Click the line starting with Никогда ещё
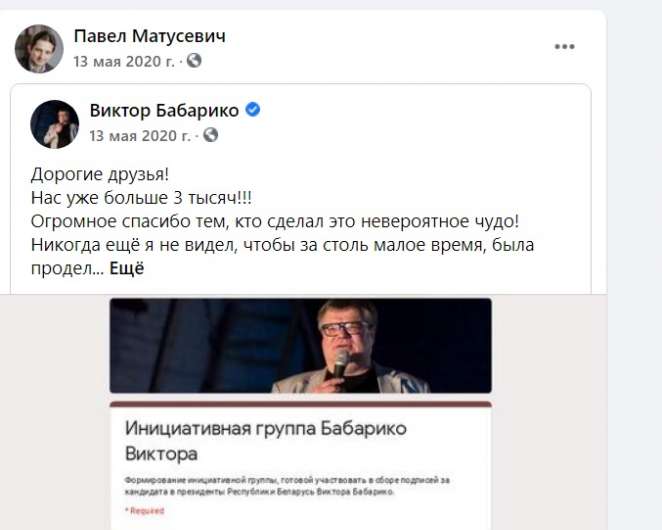 pyautogui.click(x=282, y=245)
